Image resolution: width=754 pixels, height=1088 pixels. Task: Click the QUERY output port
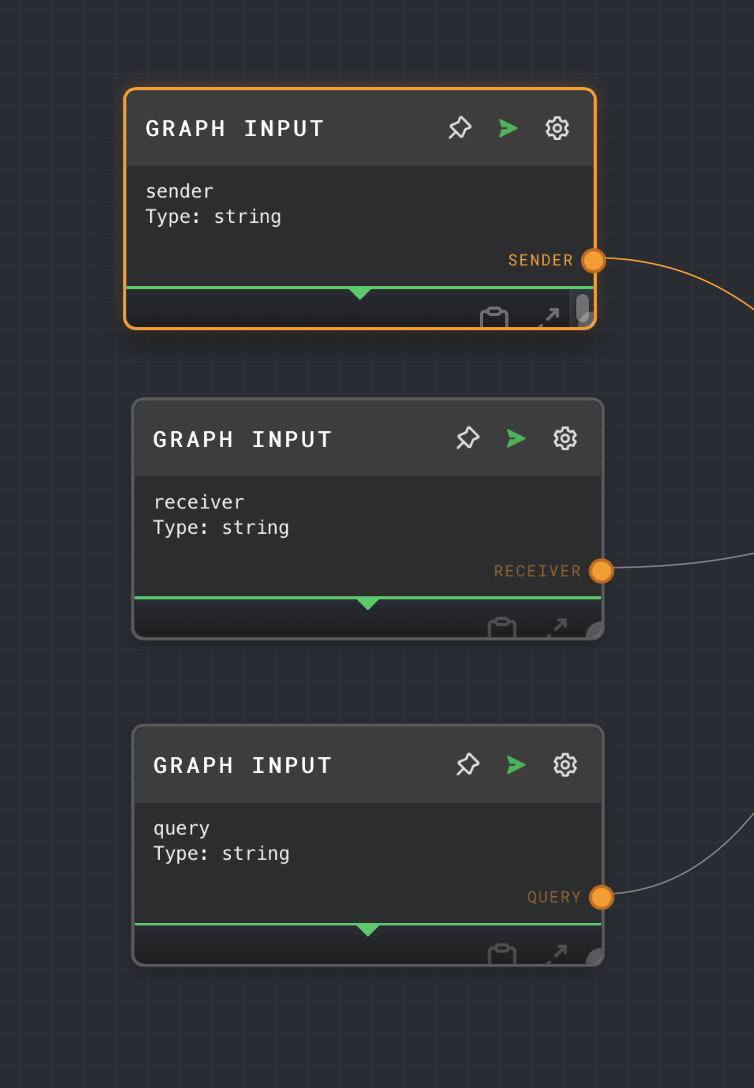click(601, 897)
